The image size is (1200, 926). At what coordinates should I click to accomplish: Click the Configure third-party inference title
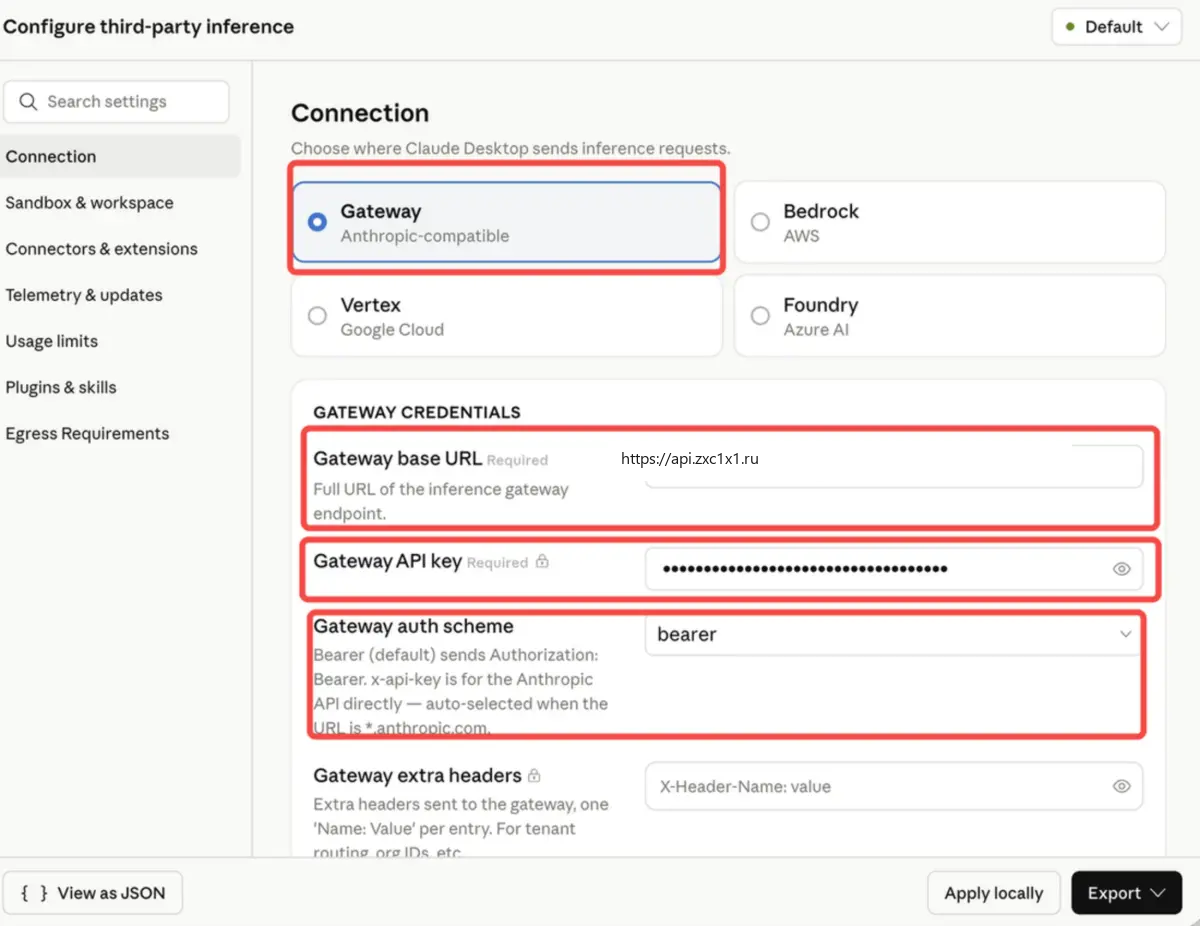pos(148,27)
